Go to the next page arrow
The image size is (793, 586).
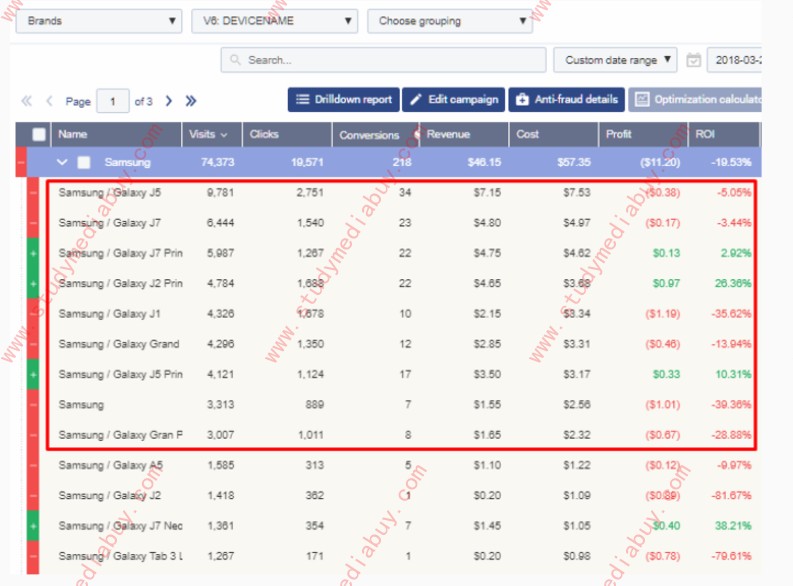(169, 101)
